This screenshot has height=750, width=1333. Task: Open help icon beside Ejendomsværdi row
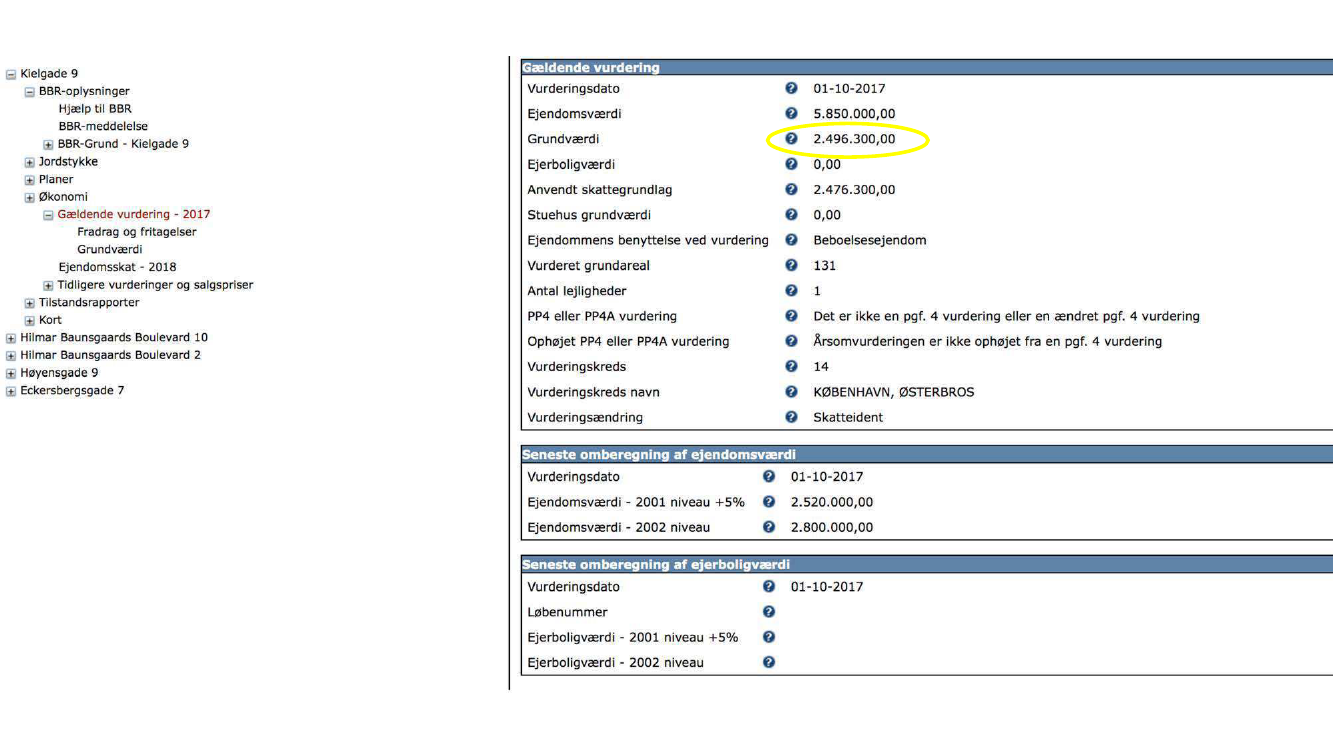(791, 114)
